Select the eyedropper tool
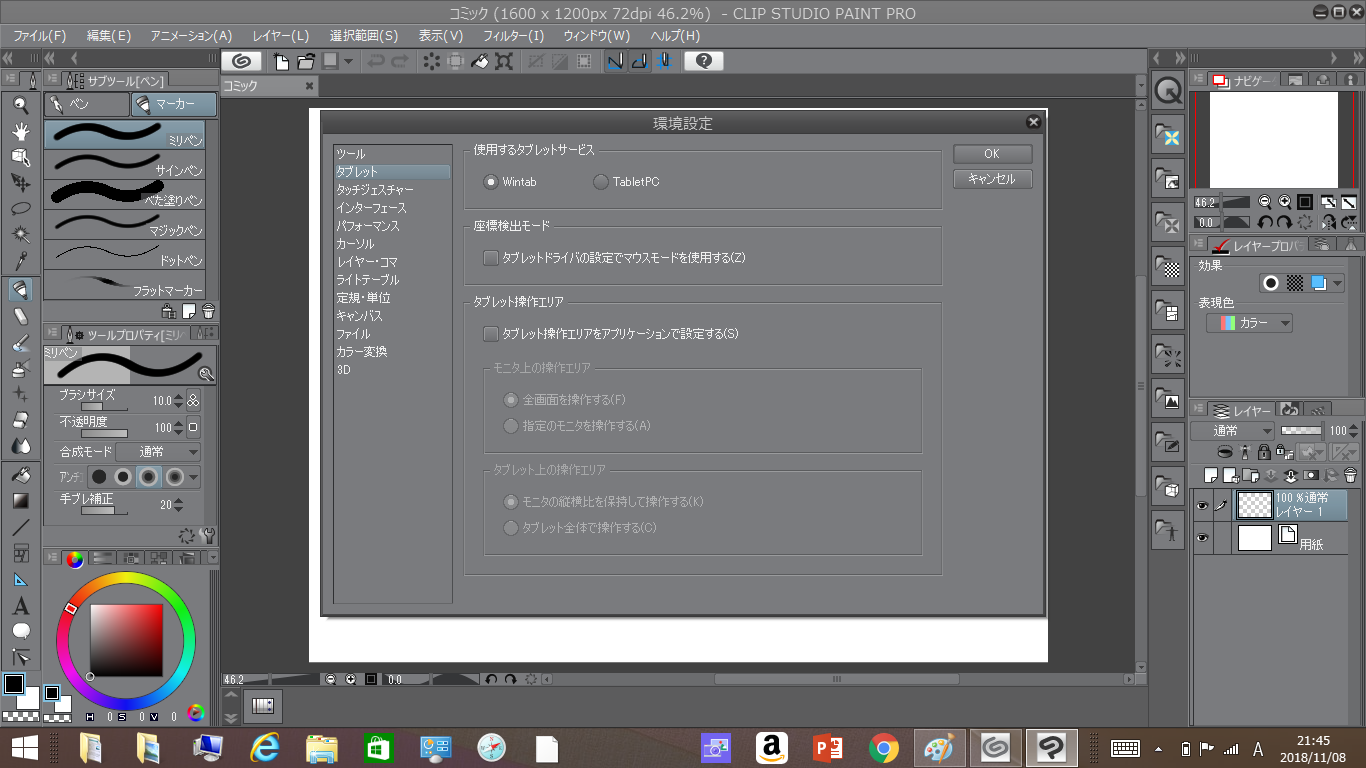Screen dimensions: 1366x768 (x=20, y=262)
